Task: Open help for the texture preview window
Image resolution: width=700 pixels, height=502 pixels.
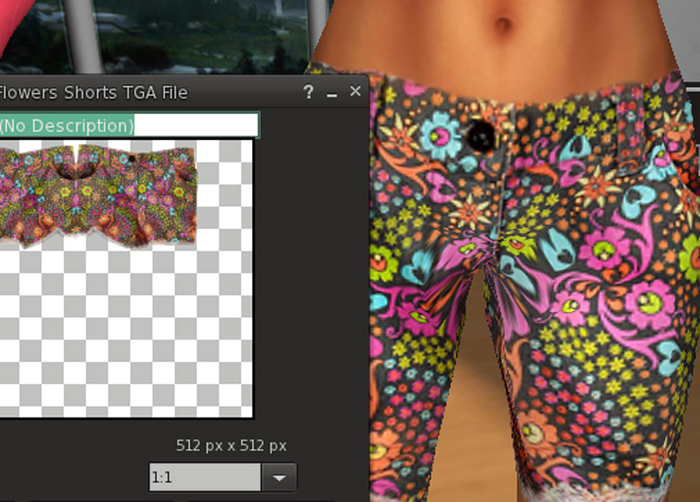Action: [x=308, y=92]
